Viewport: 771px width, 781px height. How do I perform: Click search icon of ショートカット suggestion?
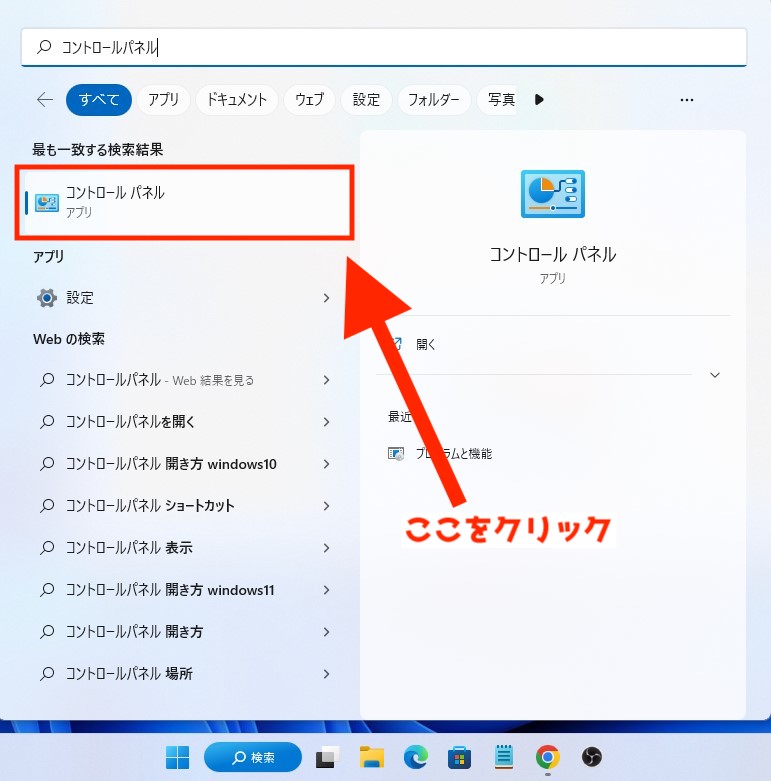pos(47,506)
